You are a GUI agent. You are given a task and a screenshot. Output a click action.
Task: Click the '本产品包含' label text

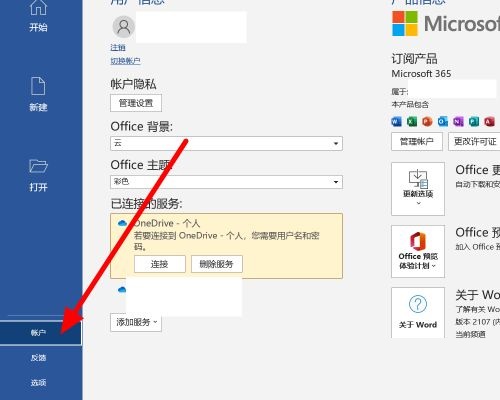pos(410,104)
